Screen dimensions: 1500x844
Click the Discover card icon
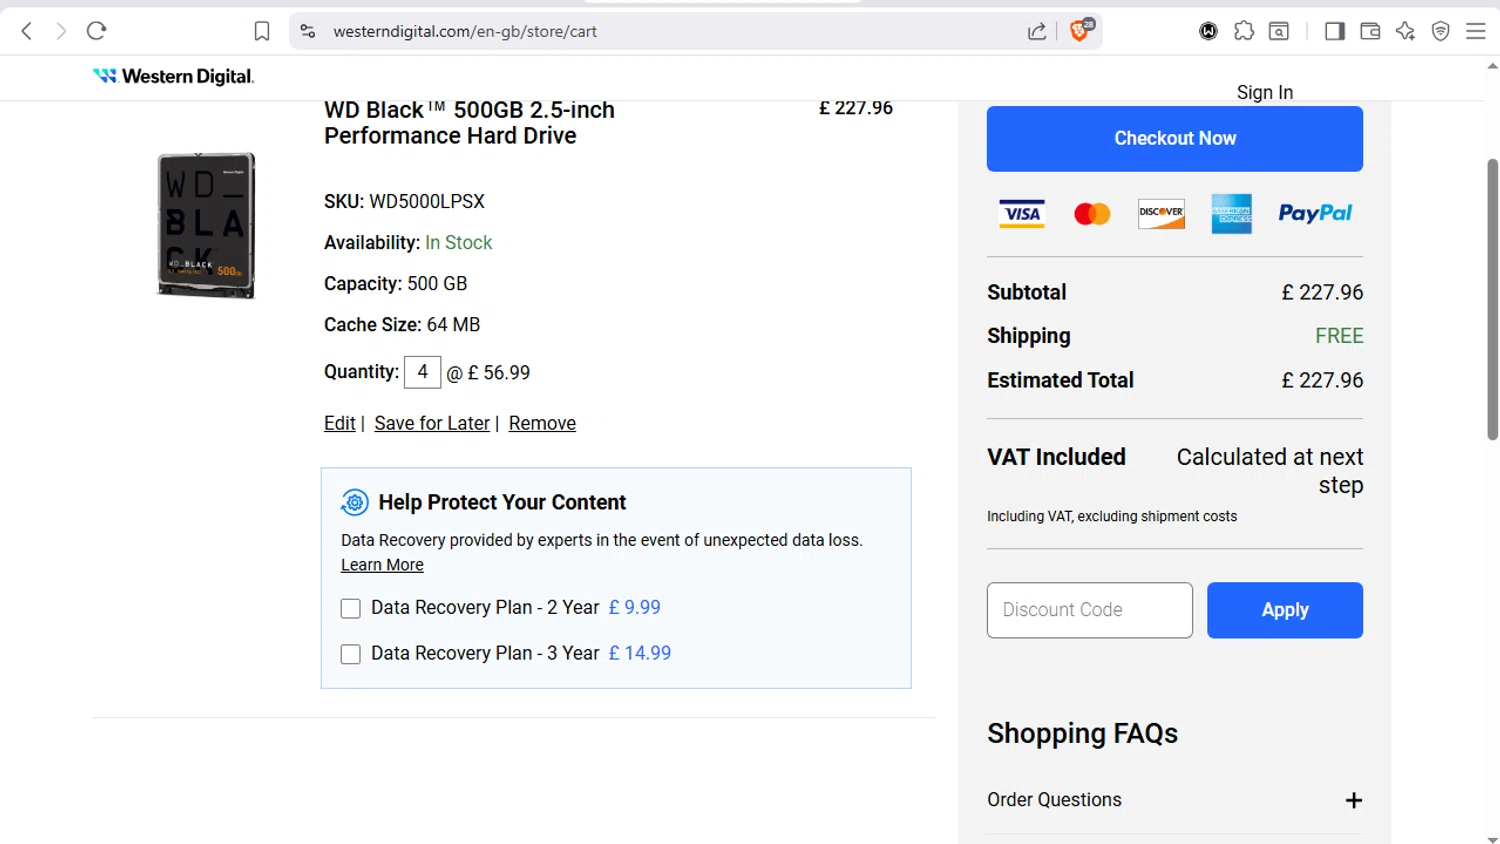1161,213
